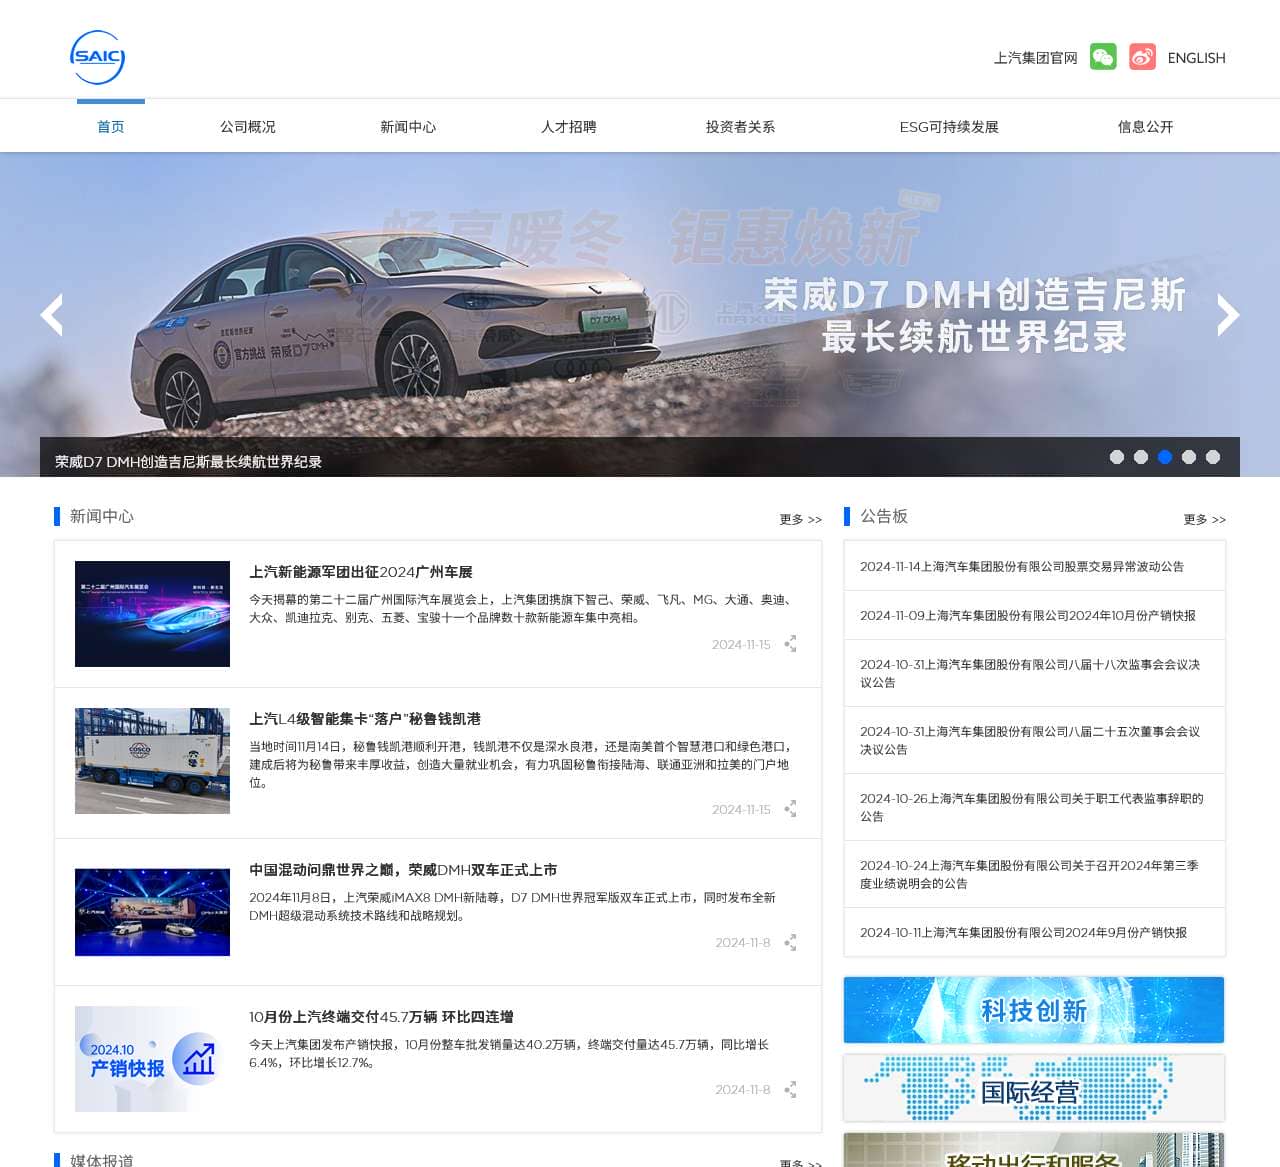Share icon for 秘鲁钱凯港 news item

click(790, 809)
